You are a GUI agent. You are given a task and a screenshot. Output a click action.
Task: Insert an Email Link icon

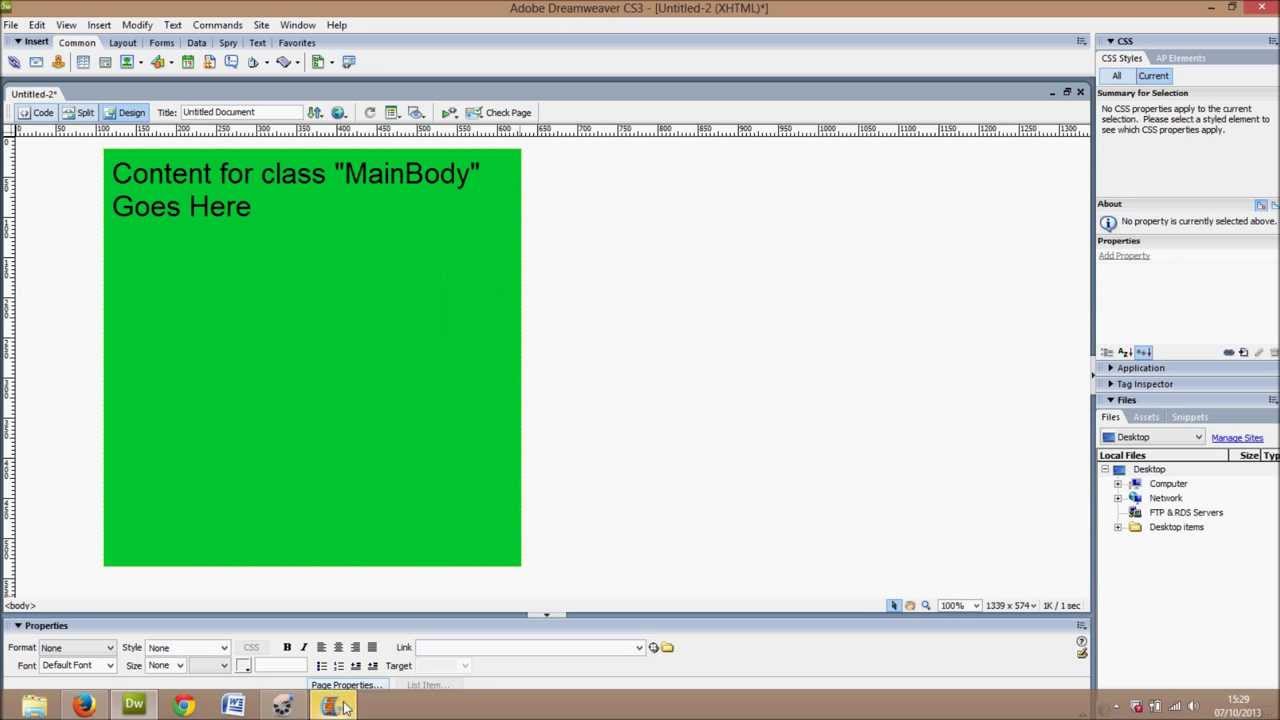tap(36, 62)
